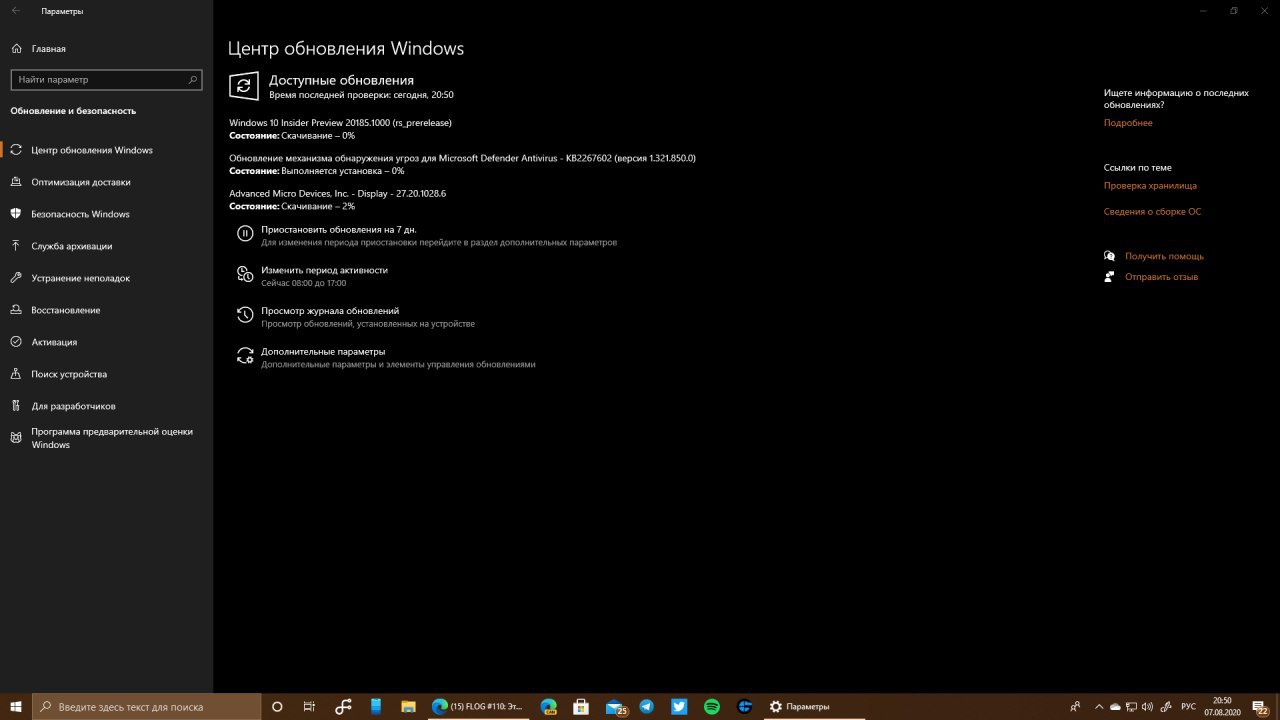Open the Windows Start menu
The height and width of the screenshot is (720, 1280).
(x=16, y=706)
